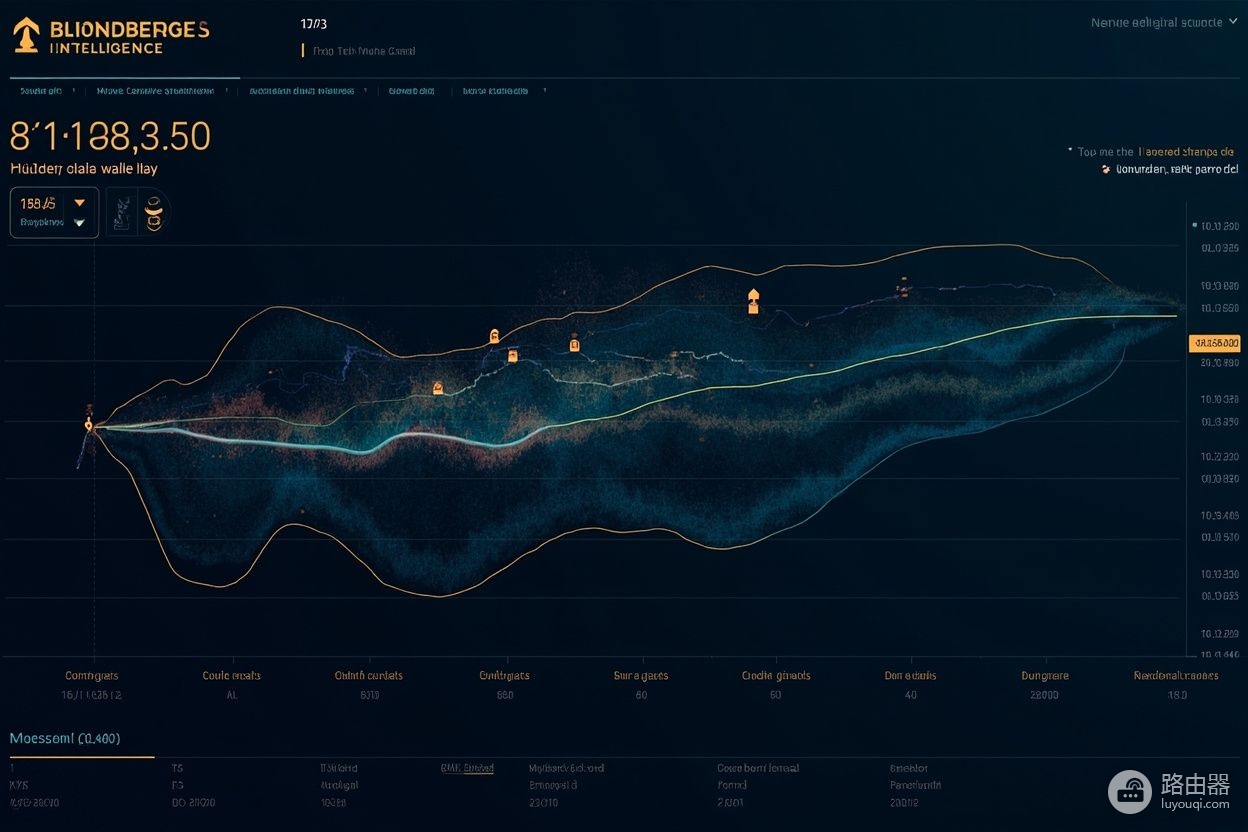Select the first navigation tab under the logo
The height and width of the screenshot is (832, 1248).
click(x=41, y=91)
